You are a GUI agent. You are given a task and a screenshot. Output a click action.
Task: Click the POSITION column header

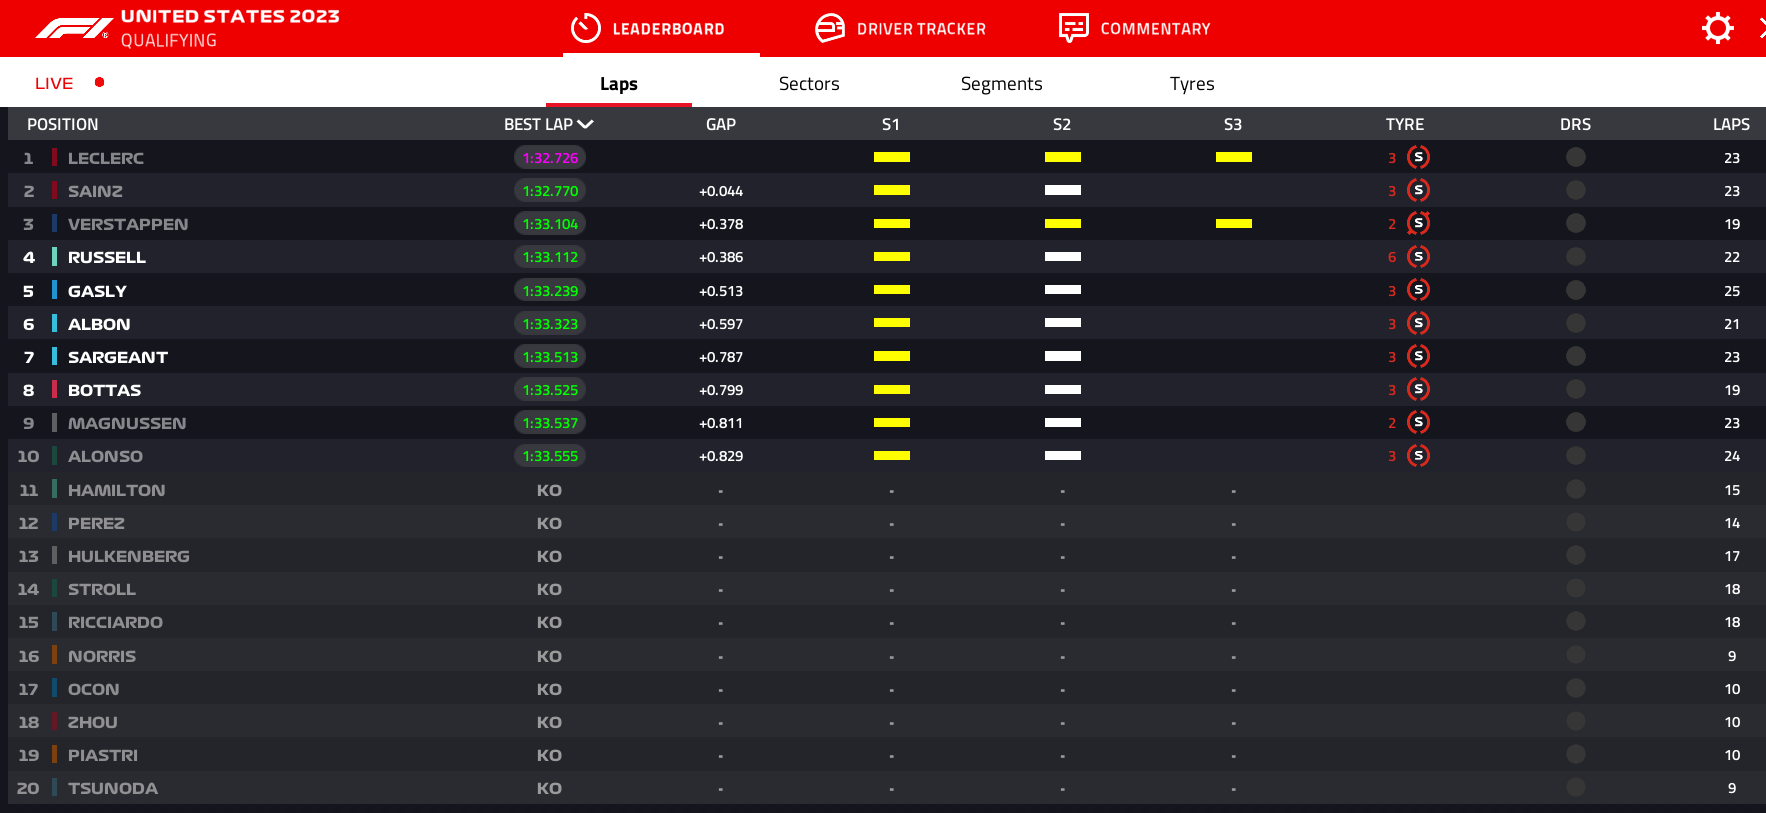(63, 124)
